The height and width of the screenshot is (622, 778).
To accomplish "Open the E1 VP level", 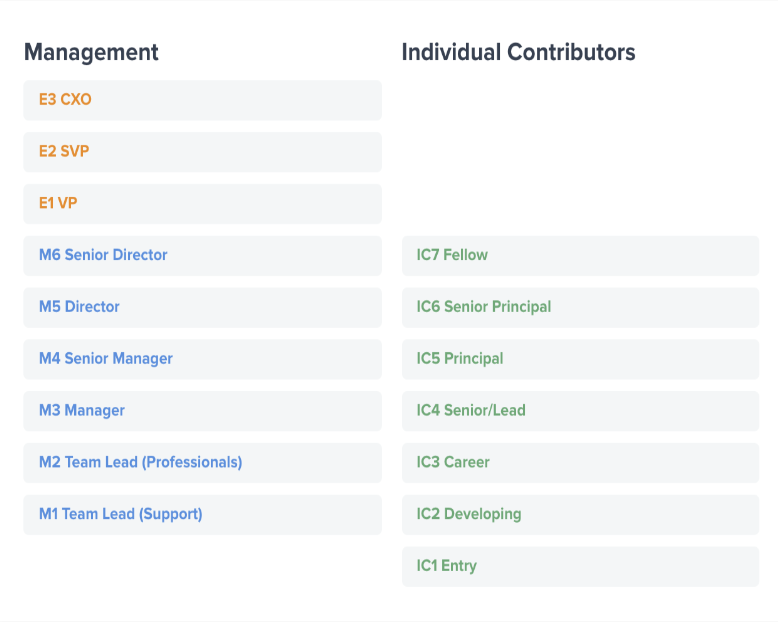I will (x=202, y=204).
